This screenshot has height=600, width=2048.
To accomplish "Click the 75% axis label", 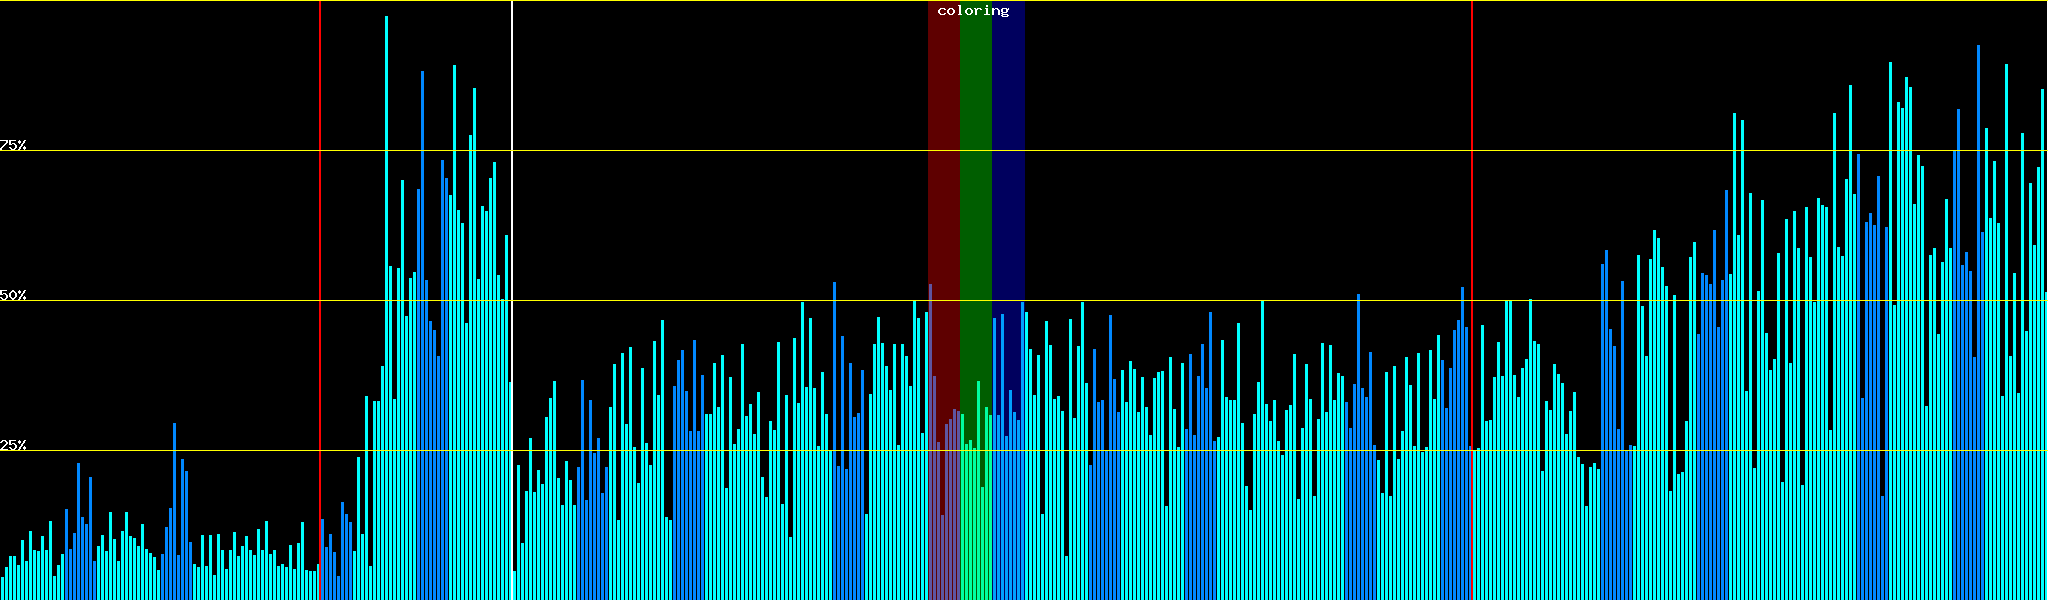I will pyautogui.click(x=13, y=146).
